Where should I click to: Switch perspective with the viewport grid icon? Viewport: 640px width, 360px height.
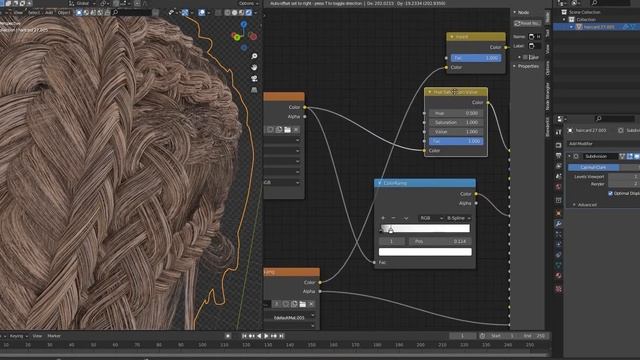254,90
